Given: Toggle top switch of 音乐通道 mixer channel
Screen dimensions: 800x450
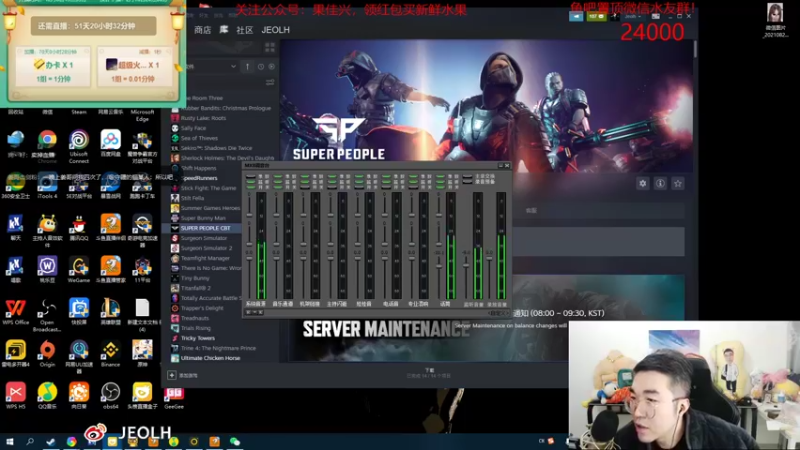Looking at the screenshot, I should [x=278, y=177].
